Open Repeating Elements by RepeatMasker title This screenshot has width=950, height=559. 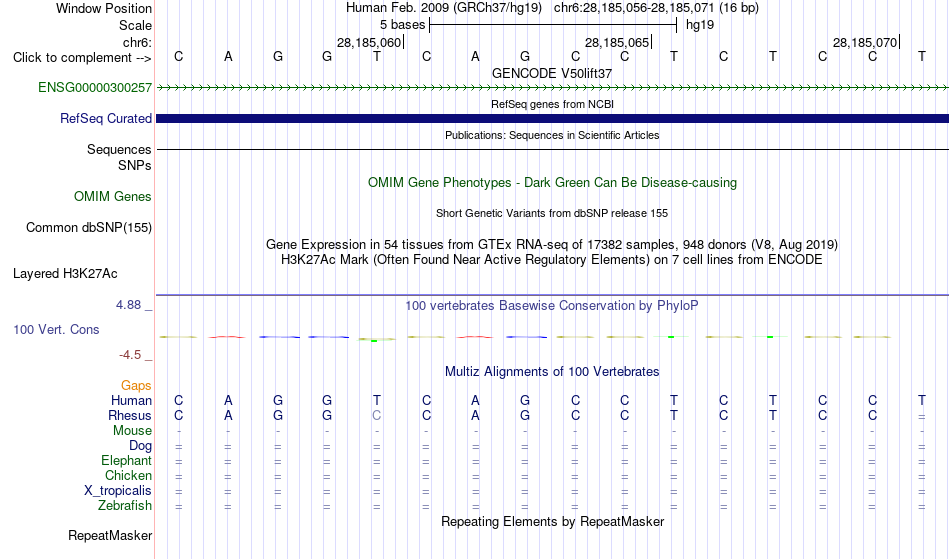[x=552, y=521]
